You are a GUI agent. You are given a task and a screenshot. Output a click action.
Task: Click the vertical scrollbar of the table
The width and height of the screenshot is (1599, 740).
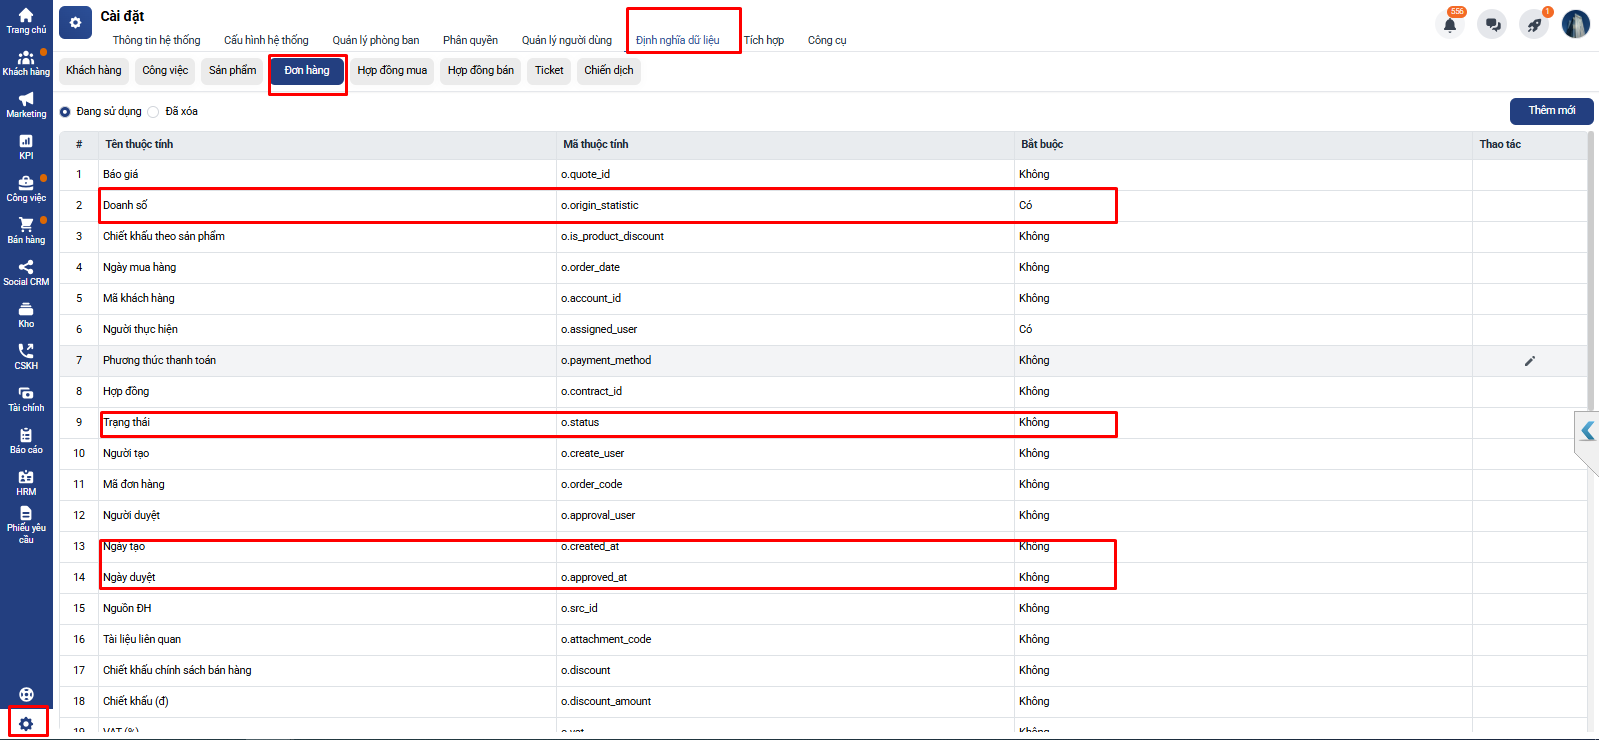[1590, 270]
